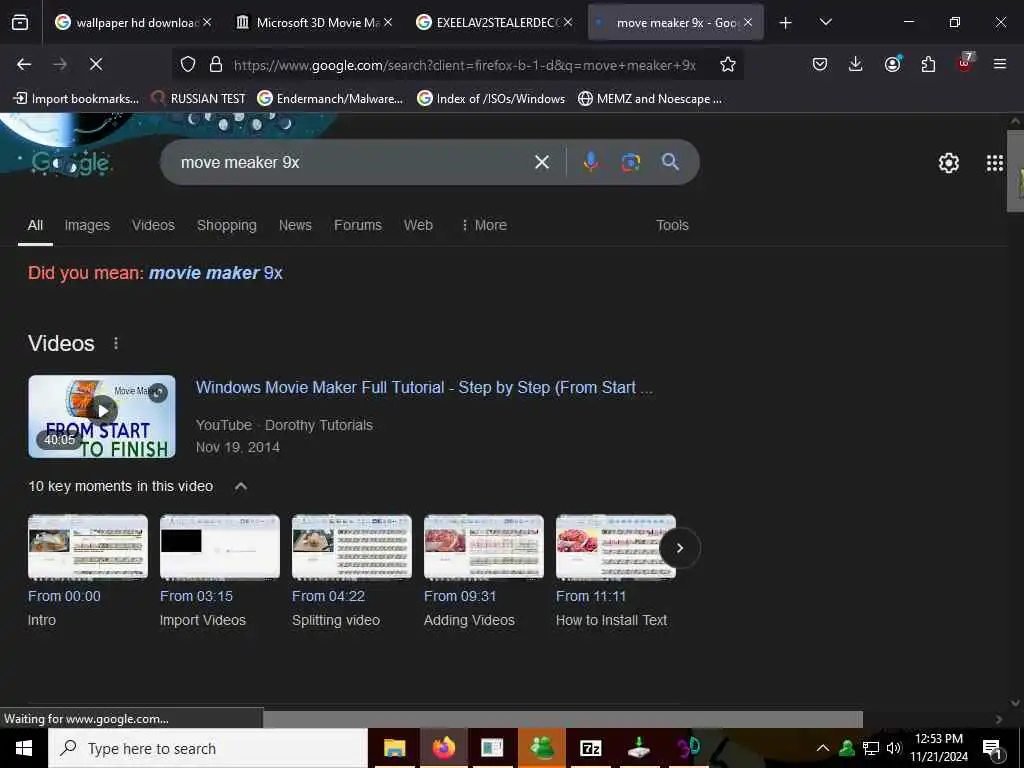This screenshot has width=1024, height=768.
Task: Open File Explorer from the taskbar
Action: pos(394,748)
